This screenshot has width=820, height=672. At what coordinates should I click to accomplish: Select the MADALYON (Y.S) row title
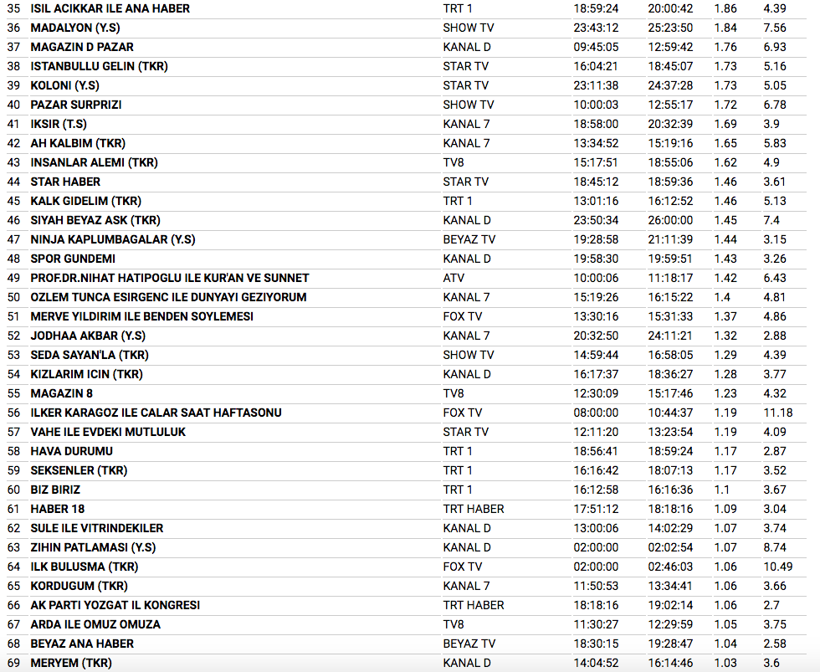coord(75,28)
